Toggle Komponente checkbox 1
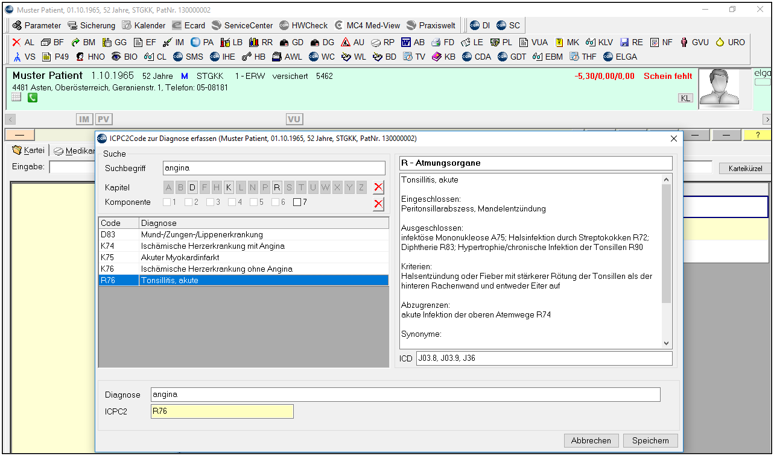 tap(167, 202)
